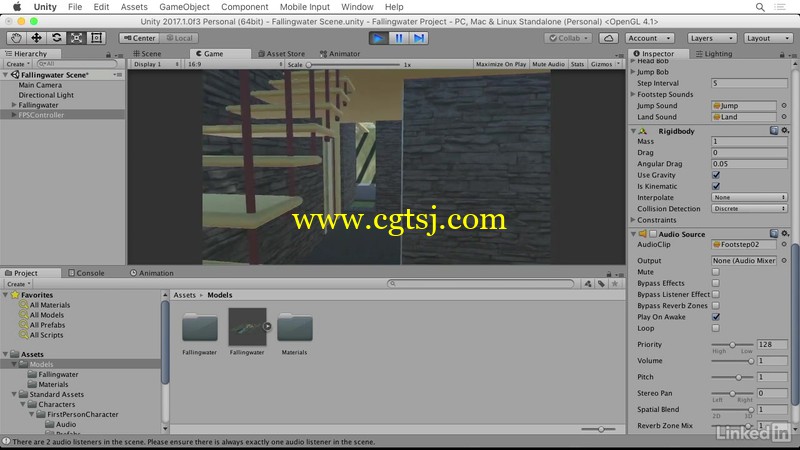Open Rigidbody component help book icon
This screenshot has width=800, height=450.
[x=774, y=131]
